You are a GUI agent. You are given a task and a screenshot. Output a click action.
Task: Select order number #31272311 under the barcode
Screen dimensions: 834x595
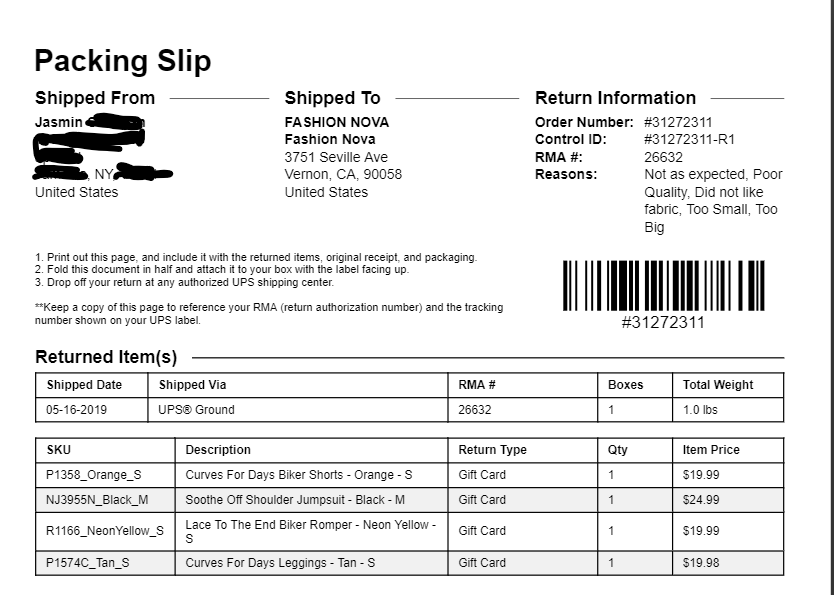click(663, 322)
